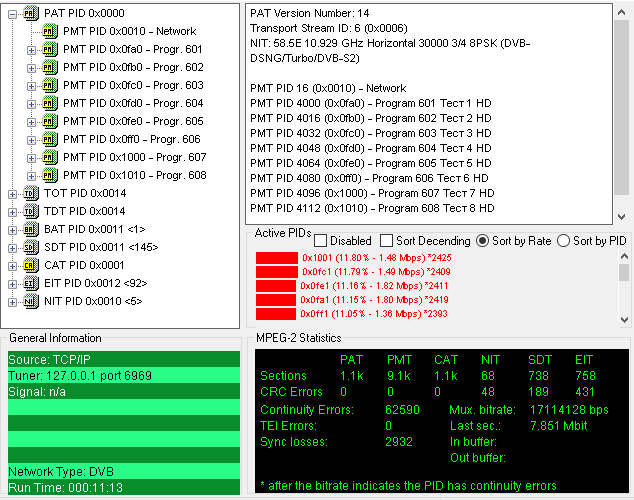Click the PMT icon beside Progr. 608
This screenshot has height=500, width=634.
coord(50,175)
